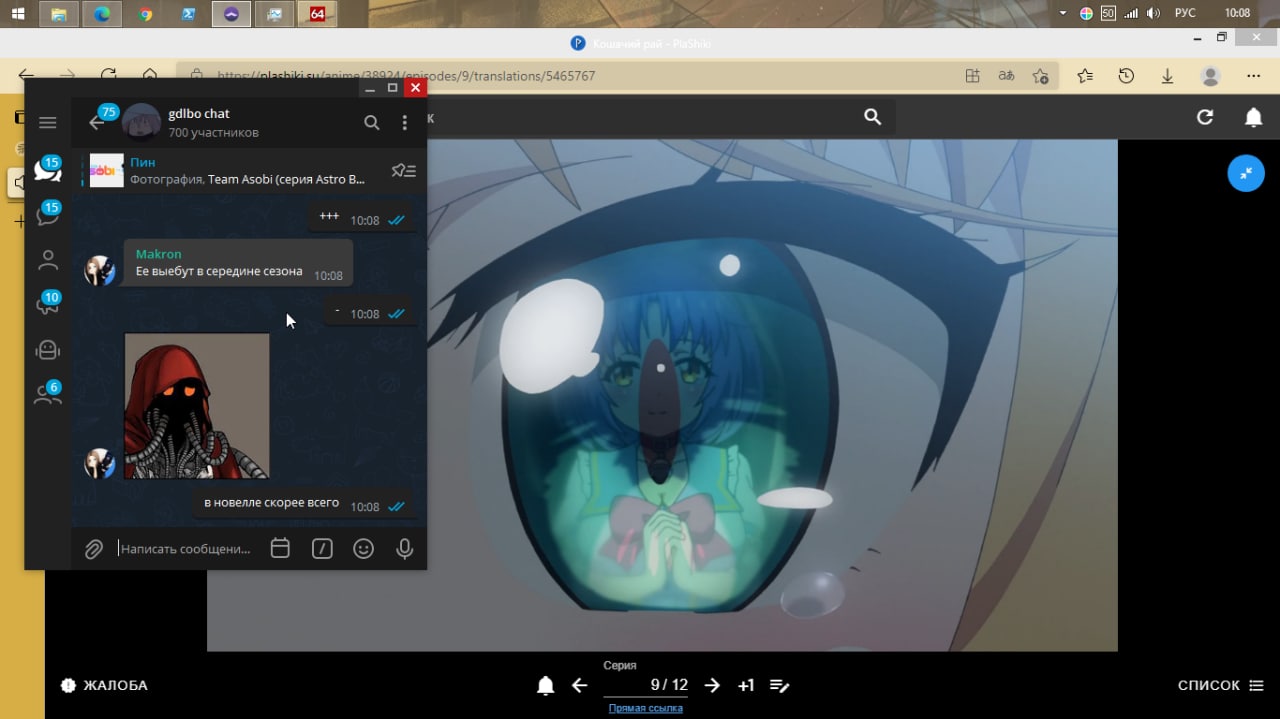
Task: Add this page to favorites (star plus)
Action: (1040, 75)
